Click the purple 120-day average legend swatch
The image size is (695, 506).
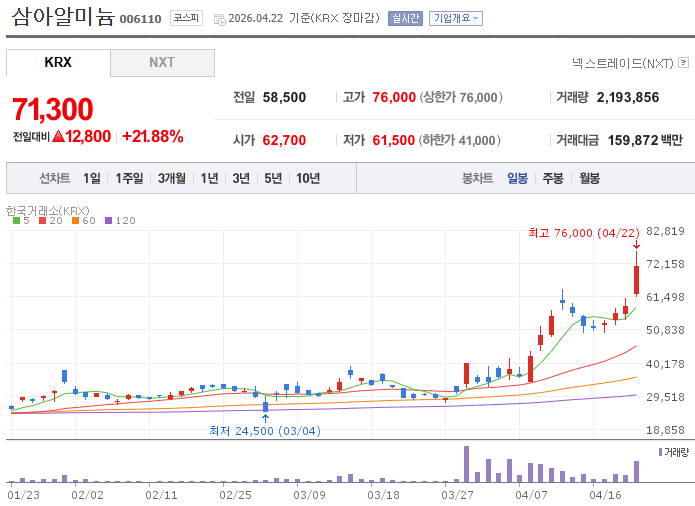(109, 220)
